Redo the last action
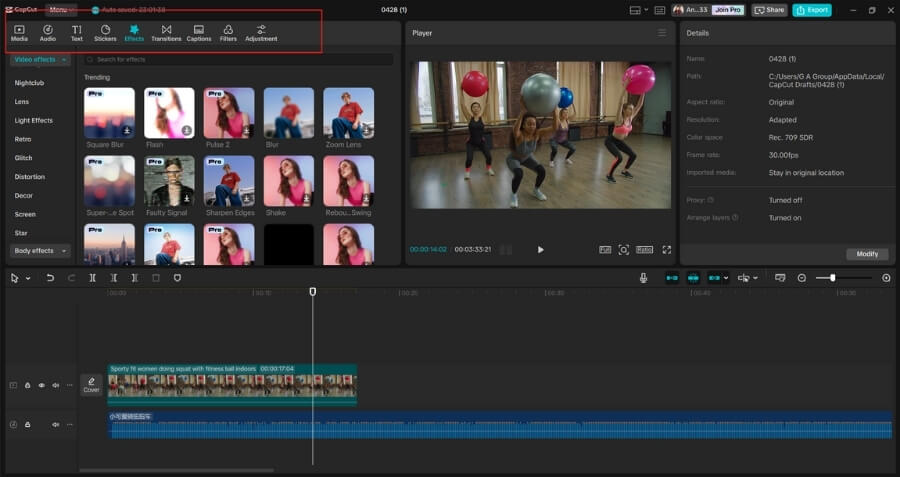Viewport: 900px width, 477px height. click(x=71, y=278)
